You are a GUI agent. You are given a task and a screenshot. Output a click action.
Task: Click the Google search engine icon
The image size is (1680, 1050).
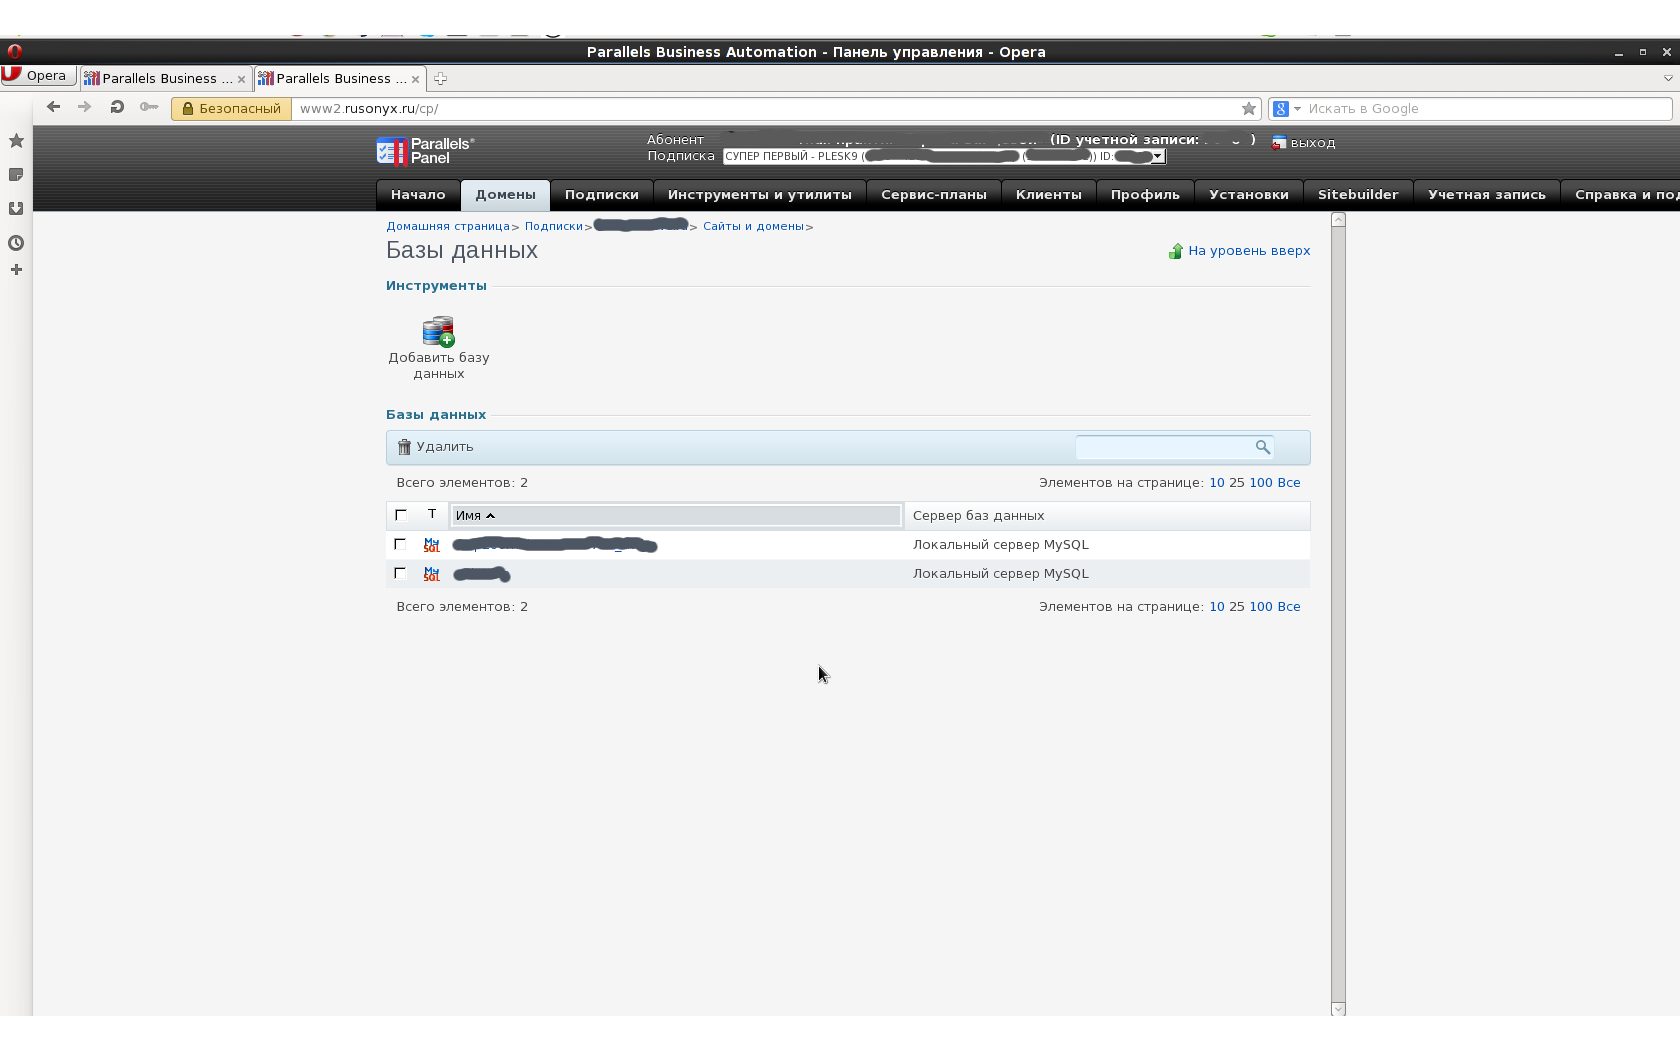[1281, 109]
